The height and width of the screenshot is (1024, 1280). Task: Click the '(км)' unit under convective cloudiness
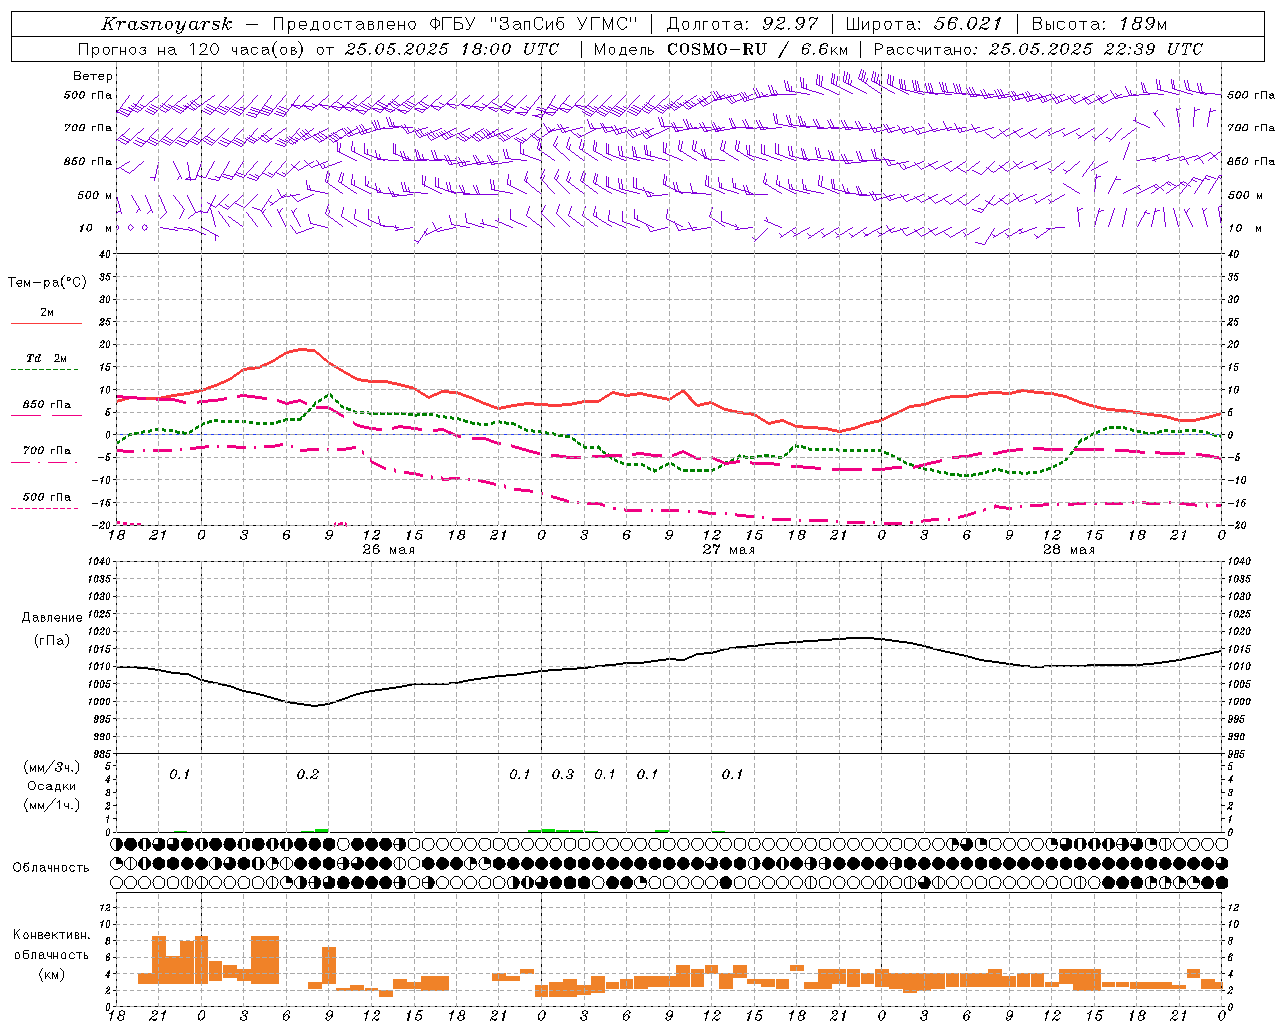[51, 974]
